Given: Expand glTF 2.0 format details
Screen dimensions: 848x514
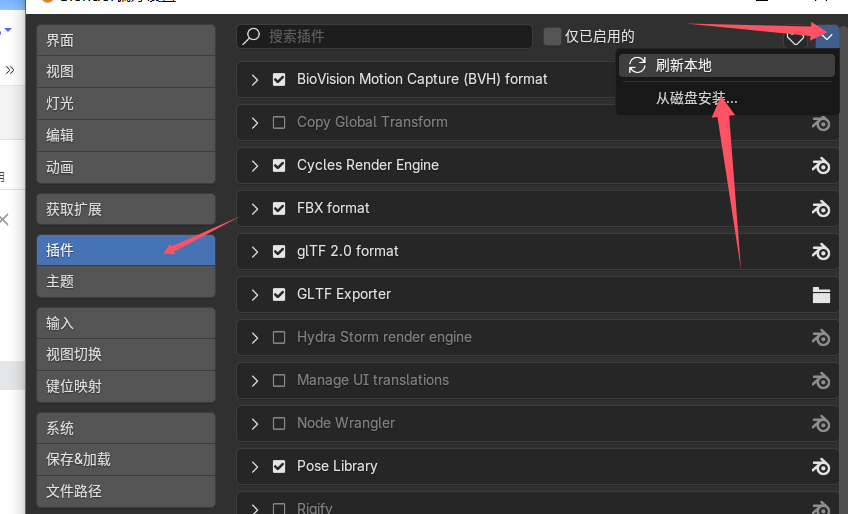Looking at the screenshot, I should (255, 252).
